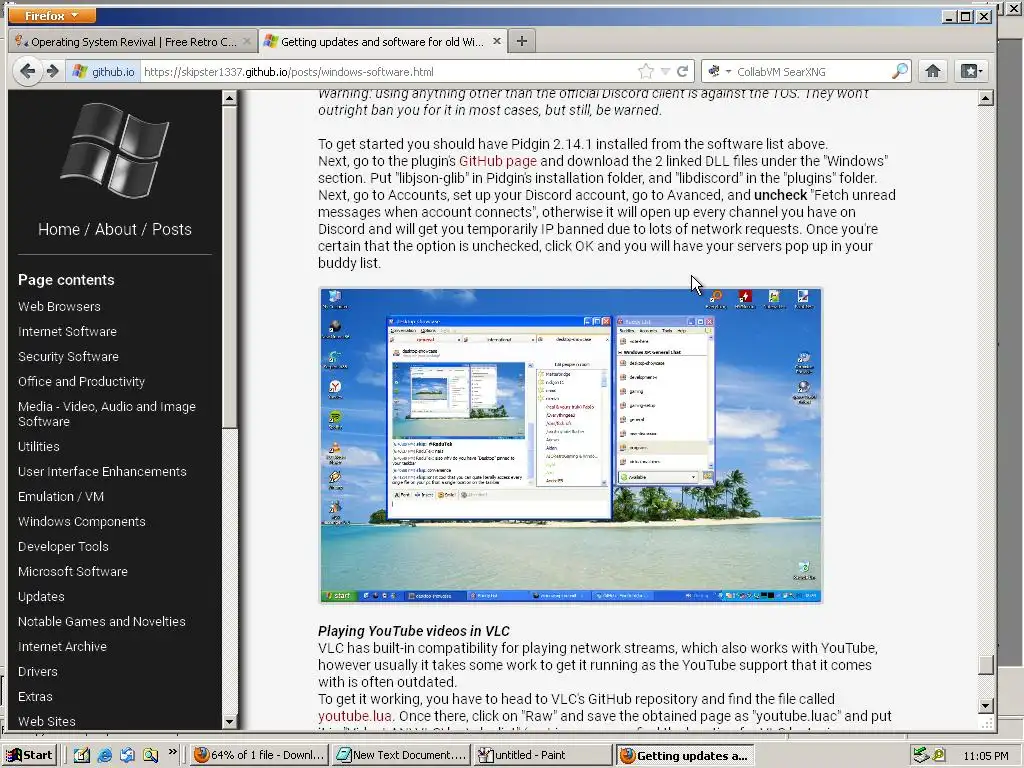Bookmark this page with the star icon

pyautogui.click(x=646, y=71)
